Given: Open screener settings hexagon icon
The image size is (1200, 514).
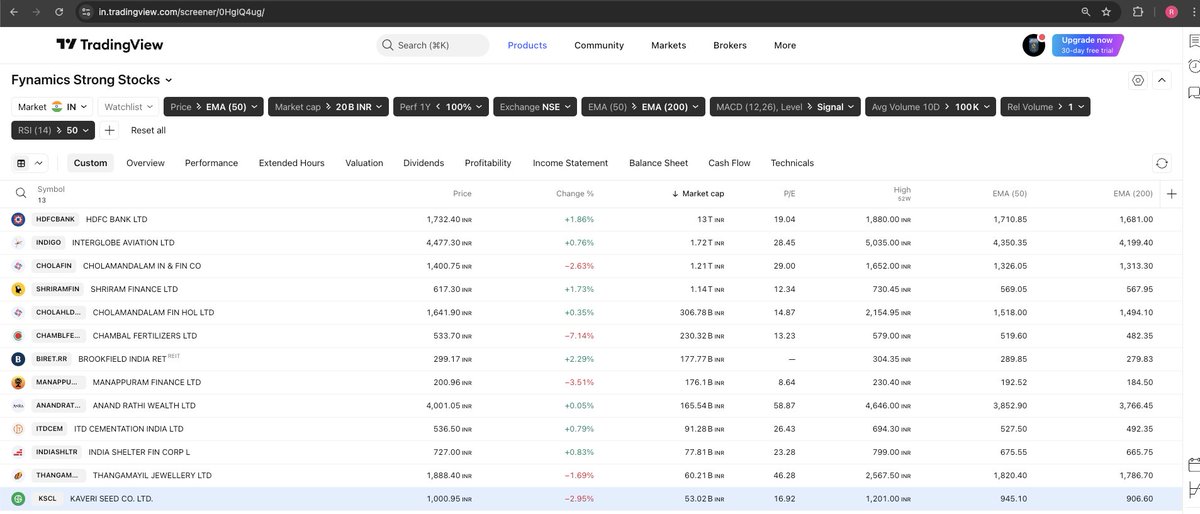Looking at the screenshot, I should (x=1138, y=80).
